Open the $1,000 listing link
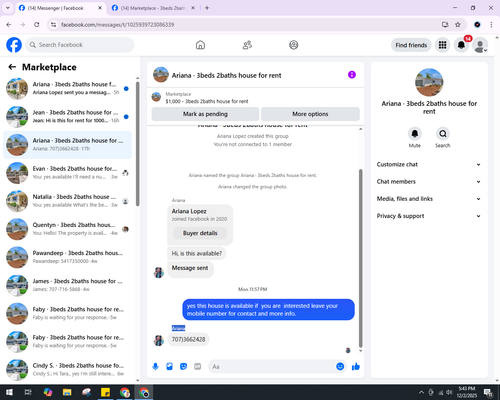Viewport: 500px width, 400px height. (x=207, y=101)
